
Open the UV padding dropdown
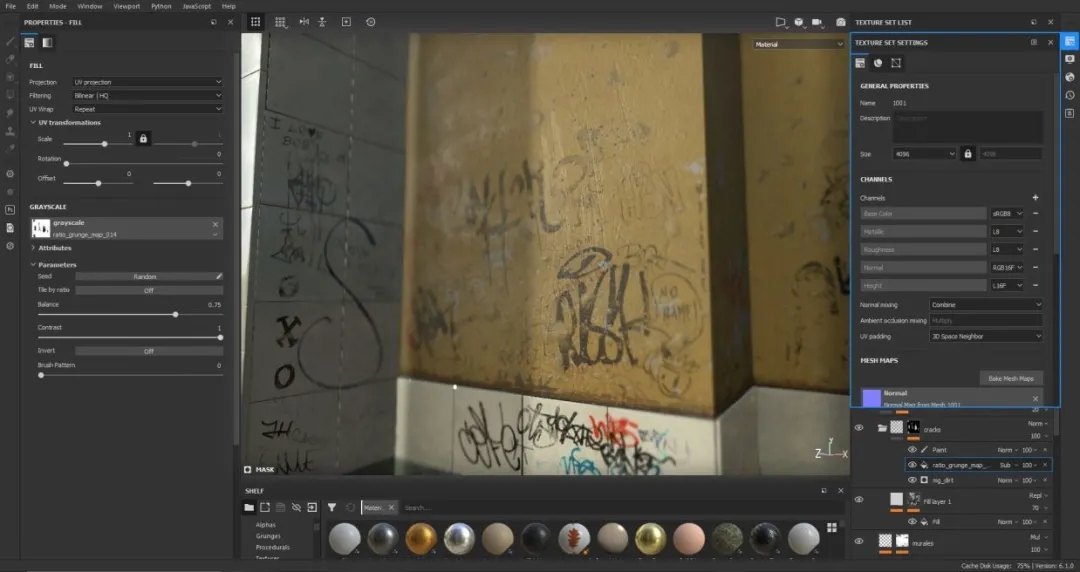[986, 336]
